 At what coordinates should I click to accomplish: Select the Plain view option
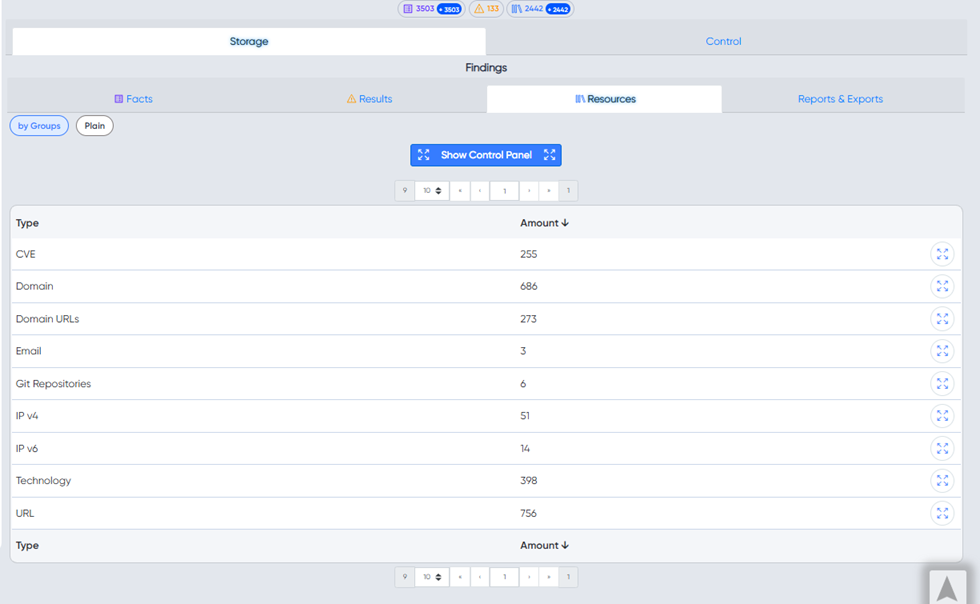coord(94,126)
